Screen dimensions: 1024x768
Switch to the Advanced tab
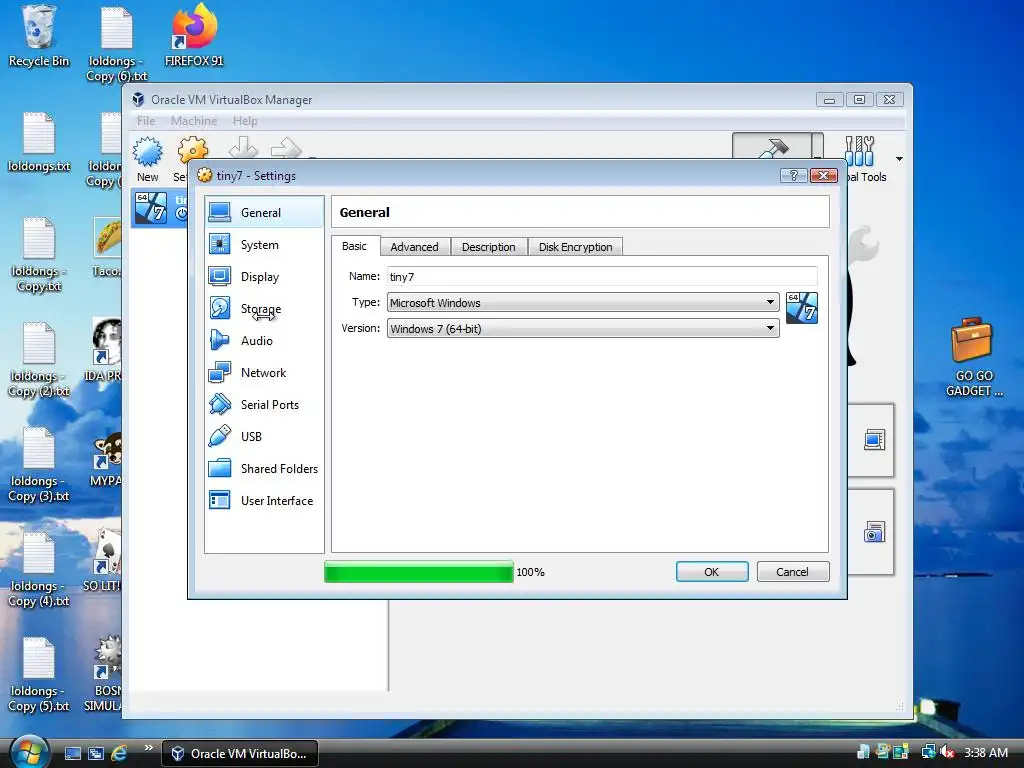pyautogui.click(x=414, y=247)
